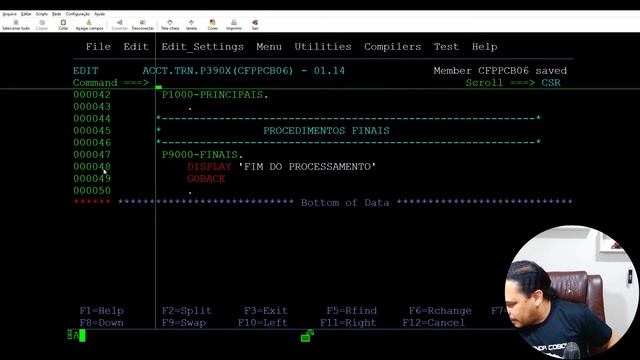Click F9=Swap function key
Screen dimensions: 640x360
point(184,323)
